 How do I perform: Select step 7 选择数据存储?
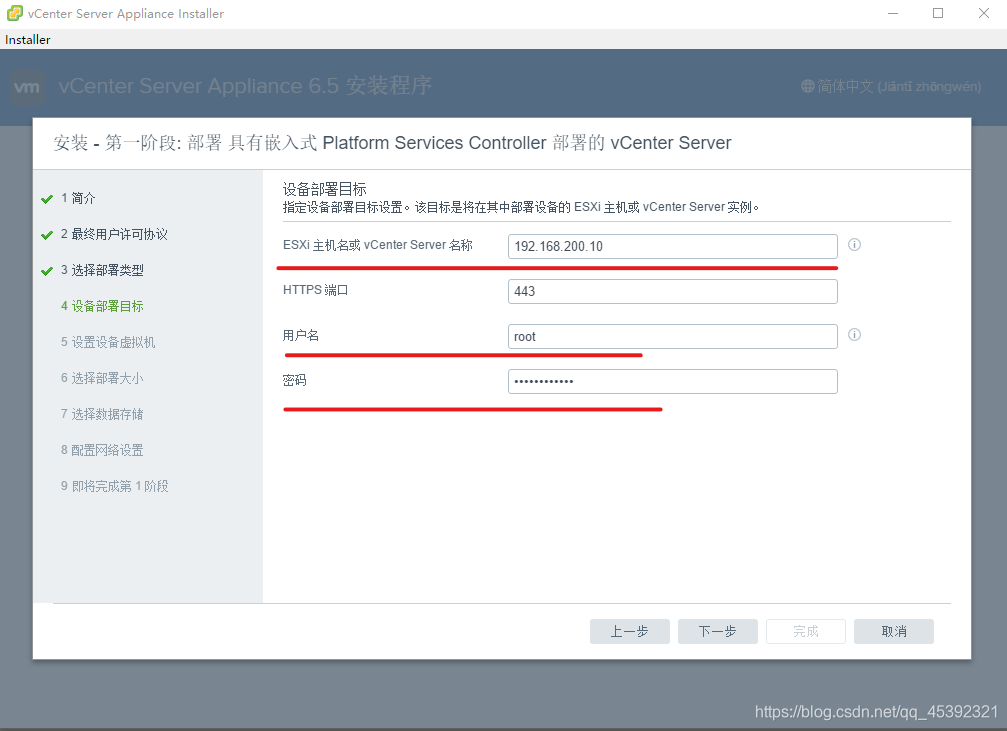102,414
